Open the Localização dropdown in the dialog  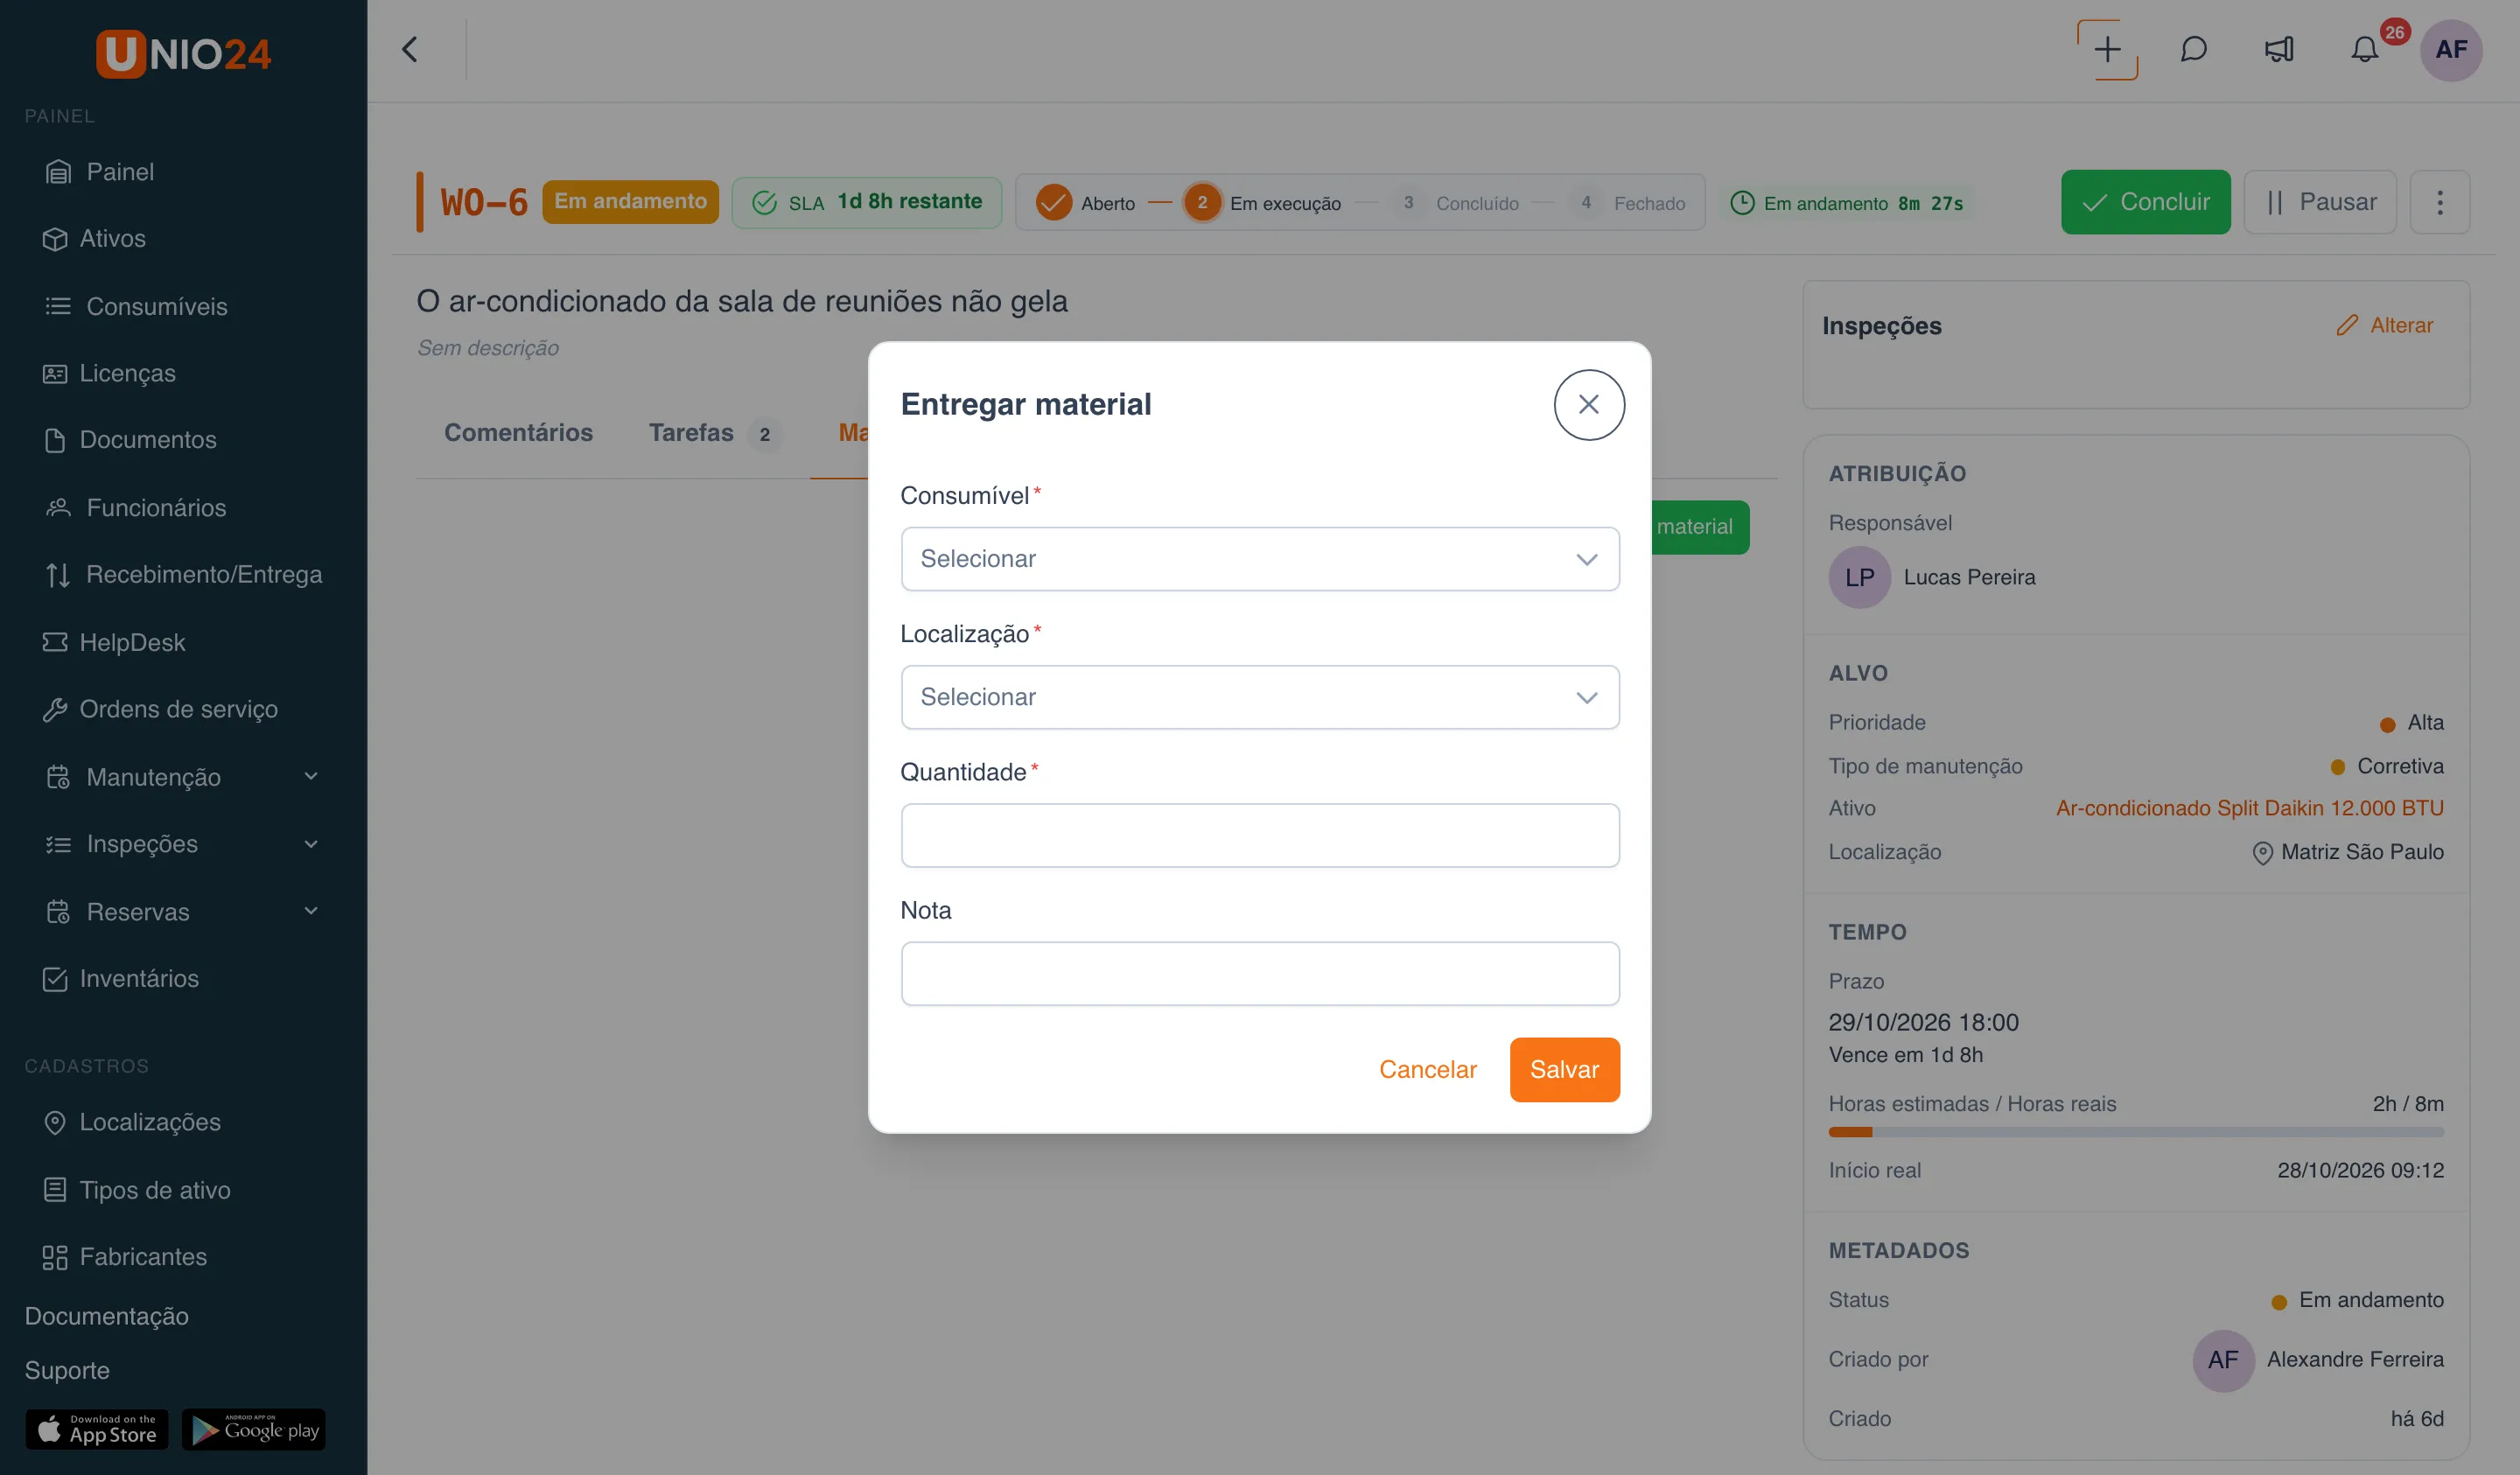tap(1260, 697)
